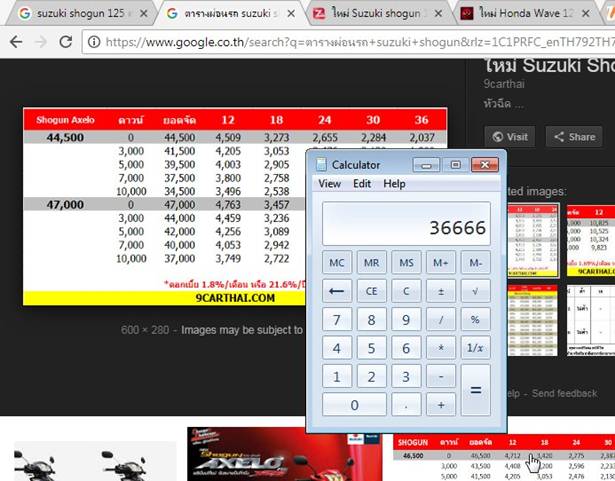The width and height of the screenshot is (615, 481).
Task: Switch to the Honda Wave tab
Action: 526,13
